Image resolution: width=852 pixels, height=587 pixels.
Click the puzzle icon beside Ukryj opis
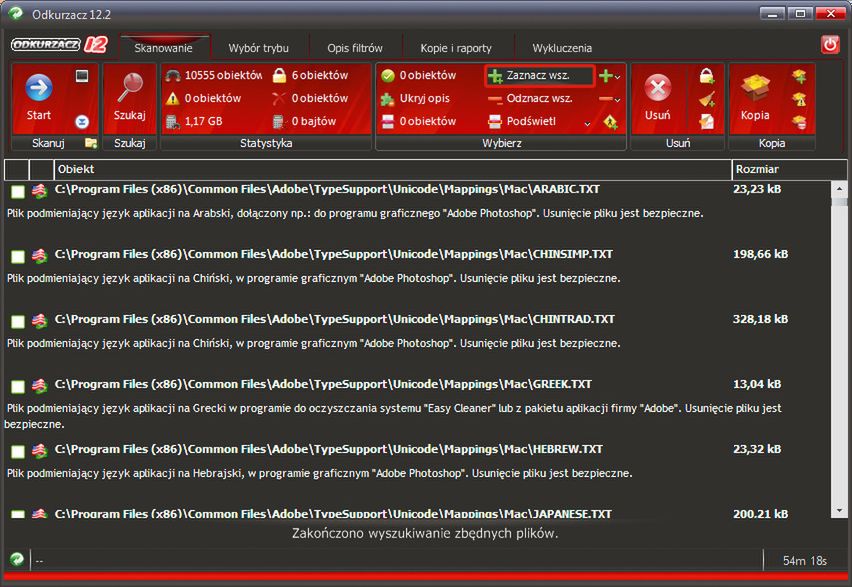[x=387, y=99]
